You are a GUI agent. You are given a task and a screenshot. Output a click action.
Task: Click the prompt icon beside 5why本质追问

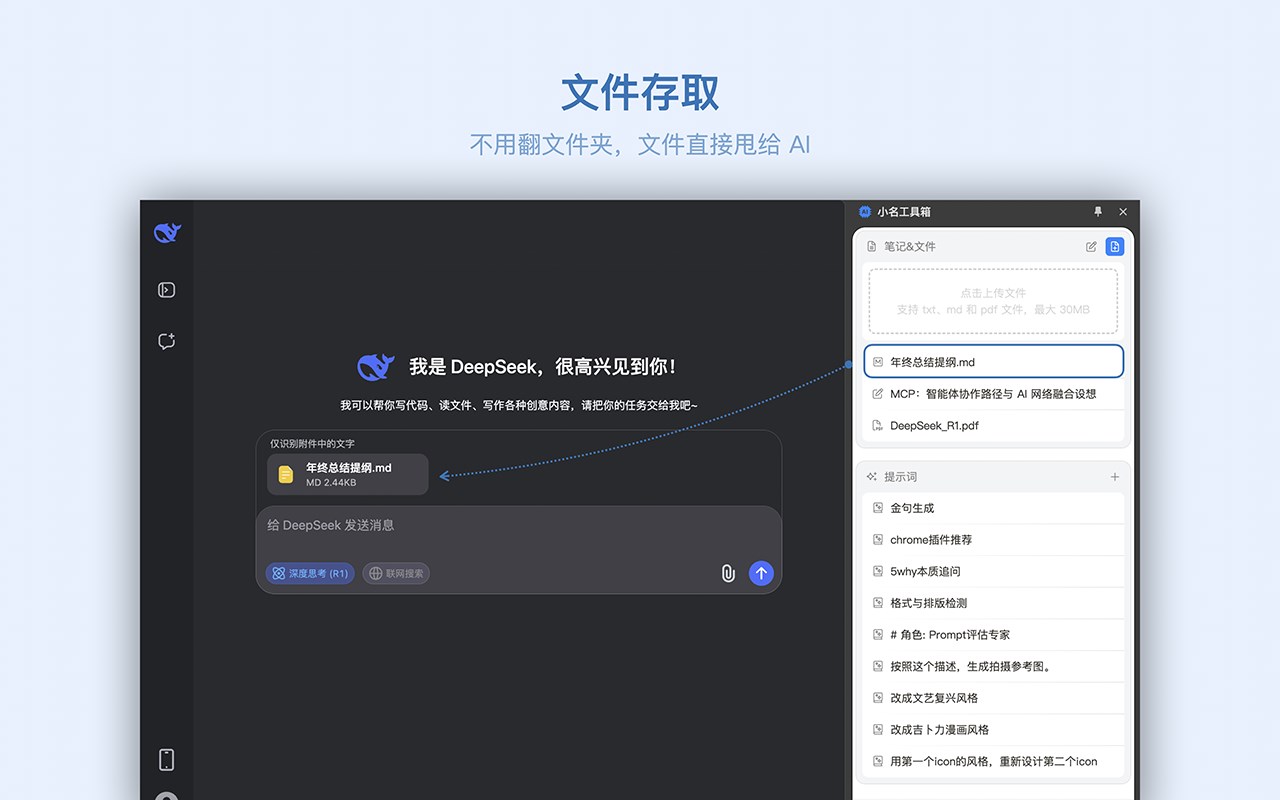pos(878,571)
